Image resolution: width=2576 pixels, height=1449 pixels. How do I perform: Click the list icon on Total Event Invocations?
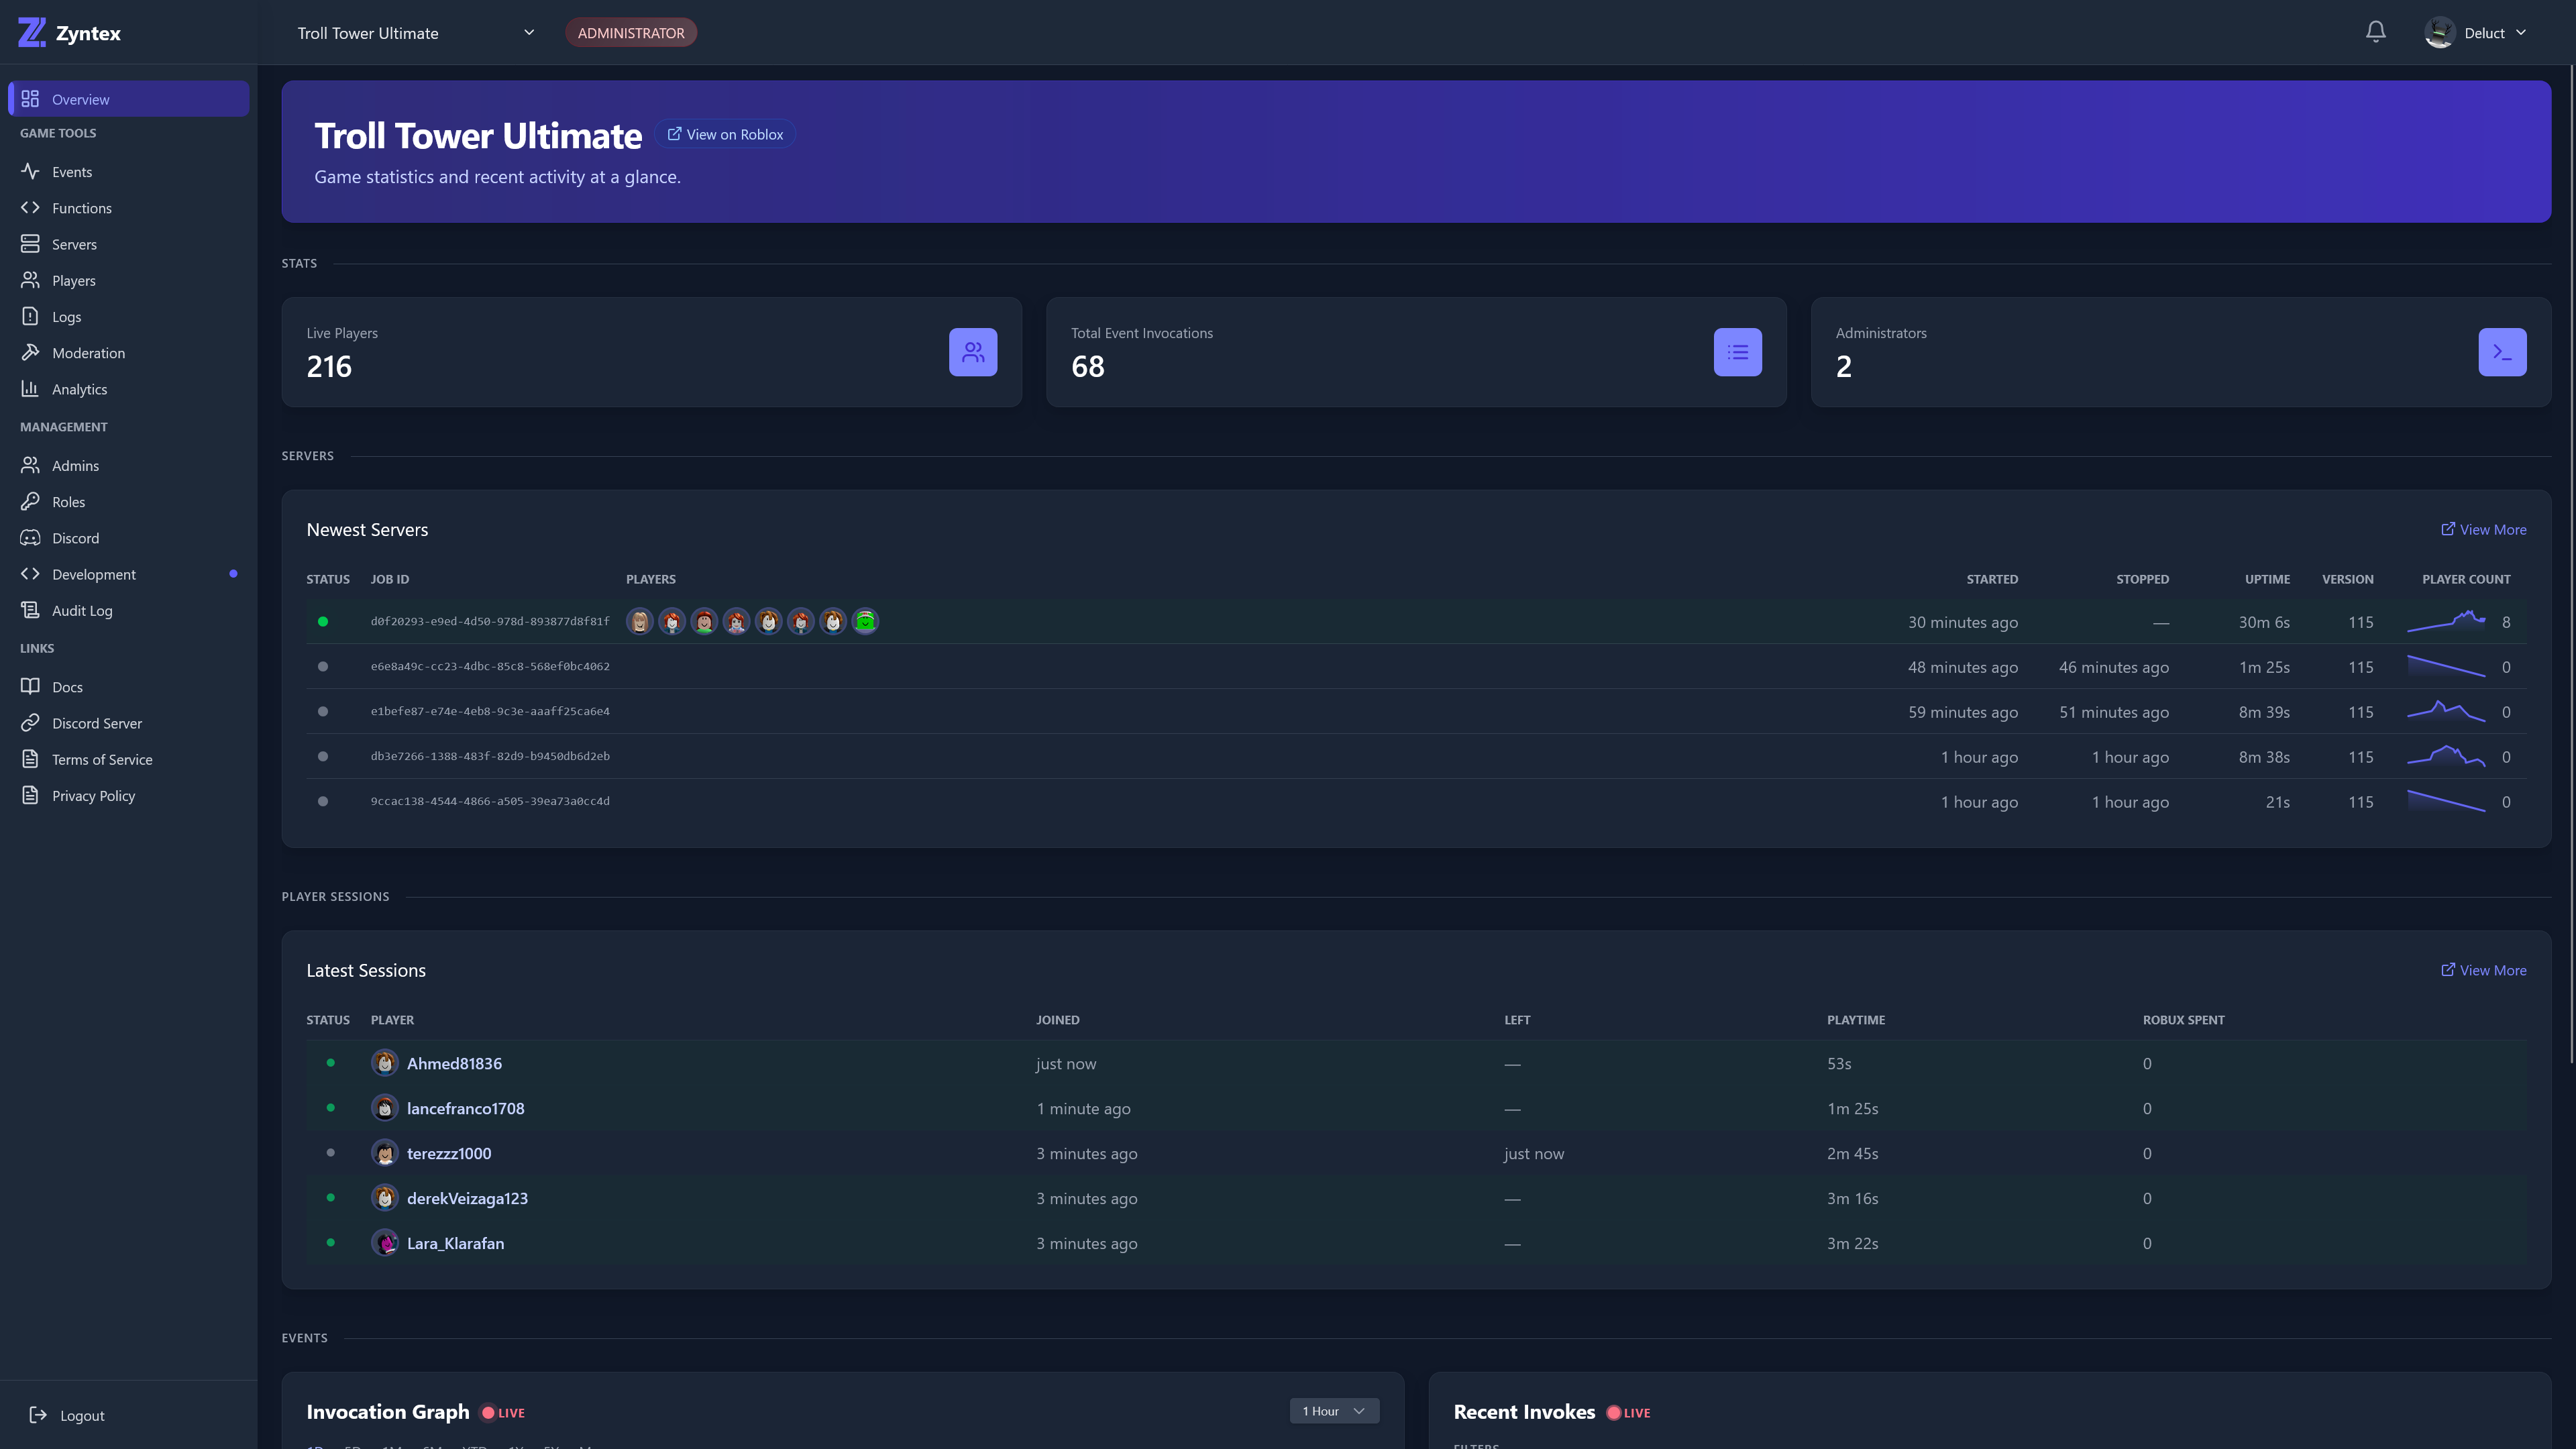(1737, 351)
